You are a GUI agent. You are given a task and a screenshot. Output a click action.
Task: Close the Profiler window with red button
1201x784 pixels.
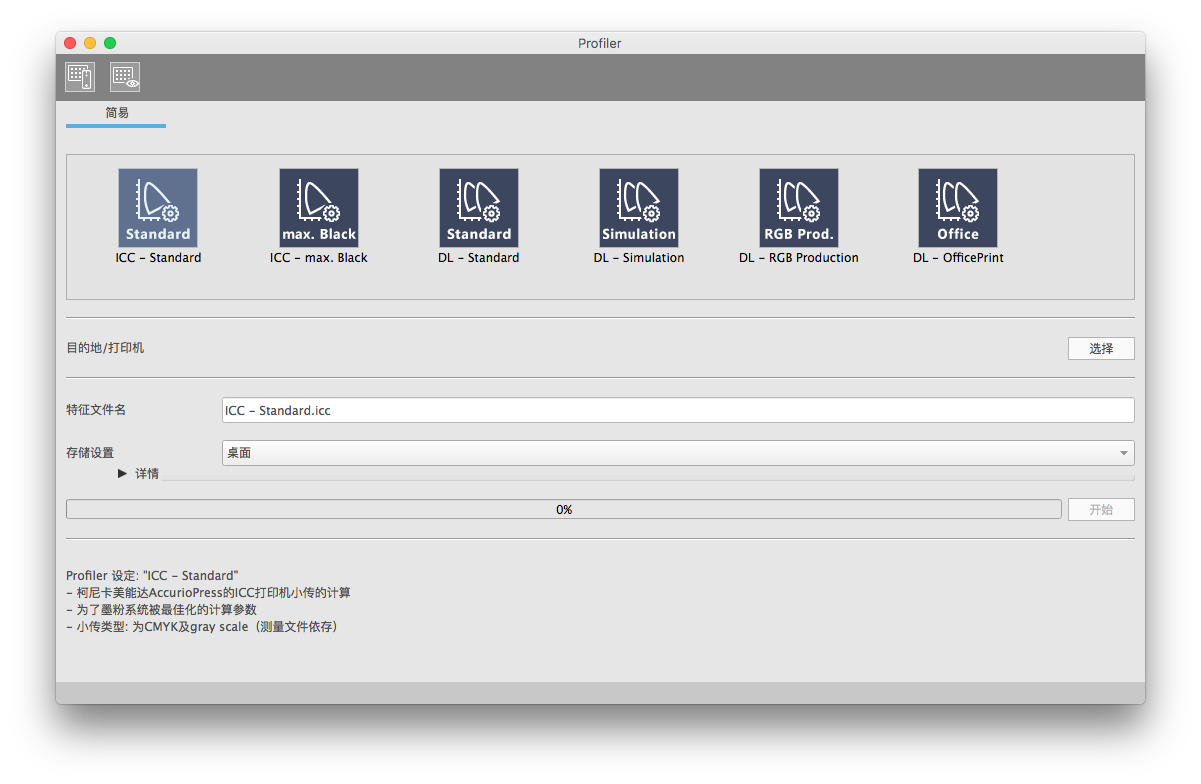click(70, 43)
